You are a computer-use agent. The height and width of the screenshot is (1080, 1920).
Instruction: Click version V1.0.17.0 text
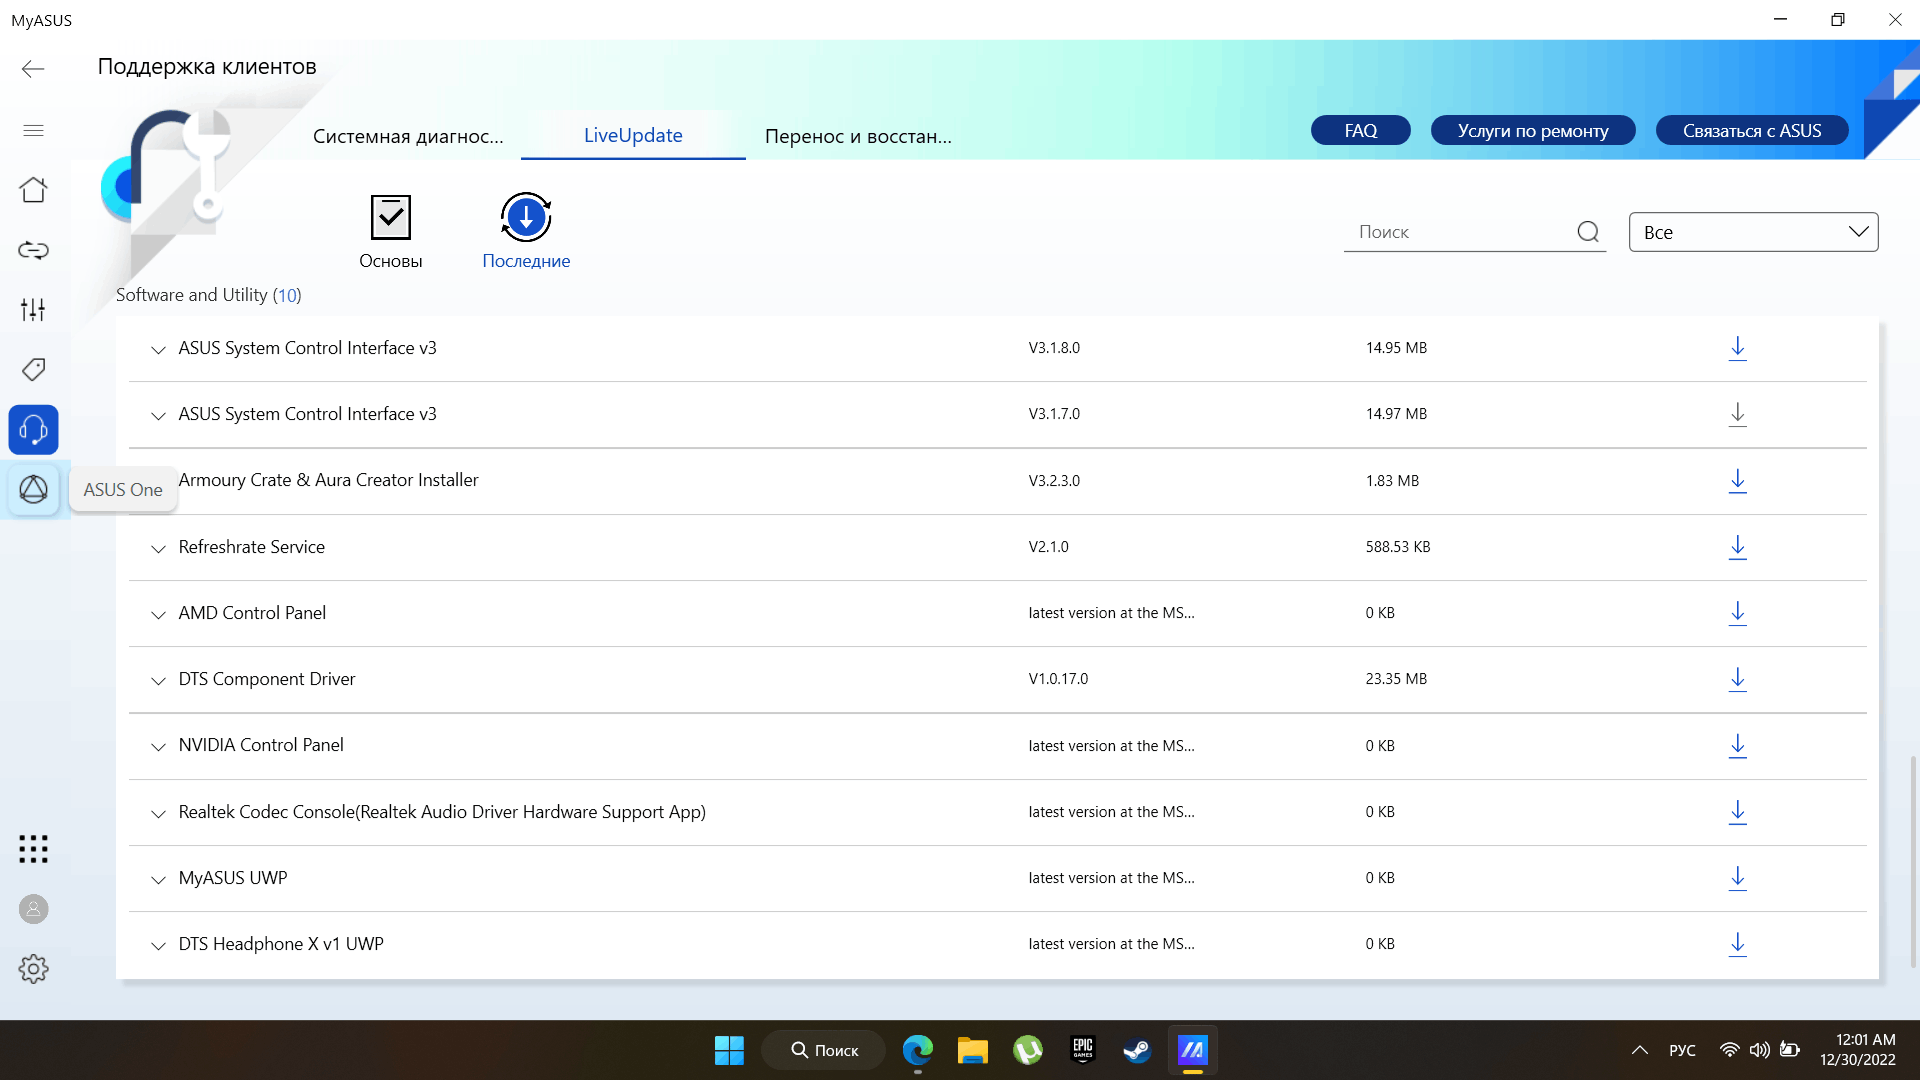point(1058,679)
